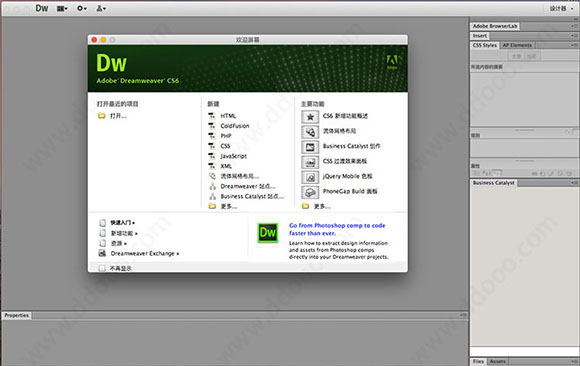Viewport: 580px width, 366px height.
Task: Select the CSS Styles tab
Action: (x=485, y=45)
